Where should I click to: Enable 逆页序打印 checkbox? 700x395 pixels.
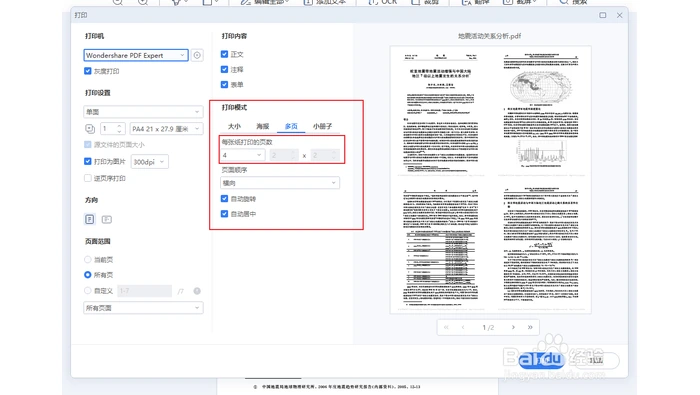click(88, 178)
